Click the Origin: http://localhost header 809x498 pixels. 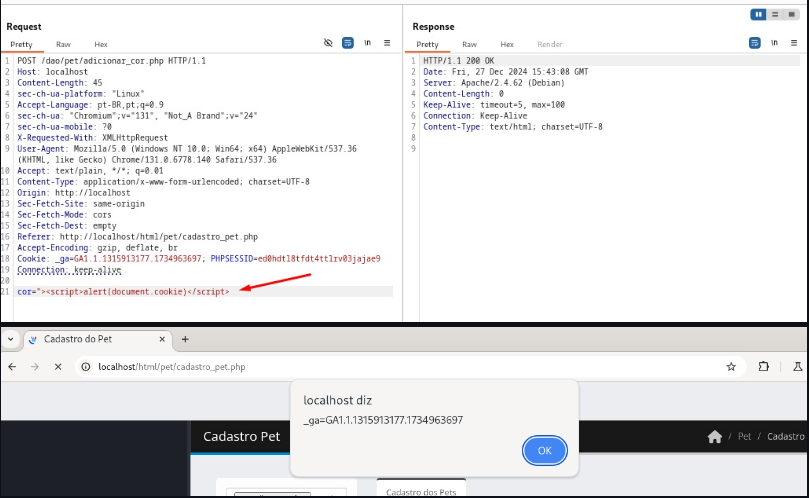tap(74, 193)
